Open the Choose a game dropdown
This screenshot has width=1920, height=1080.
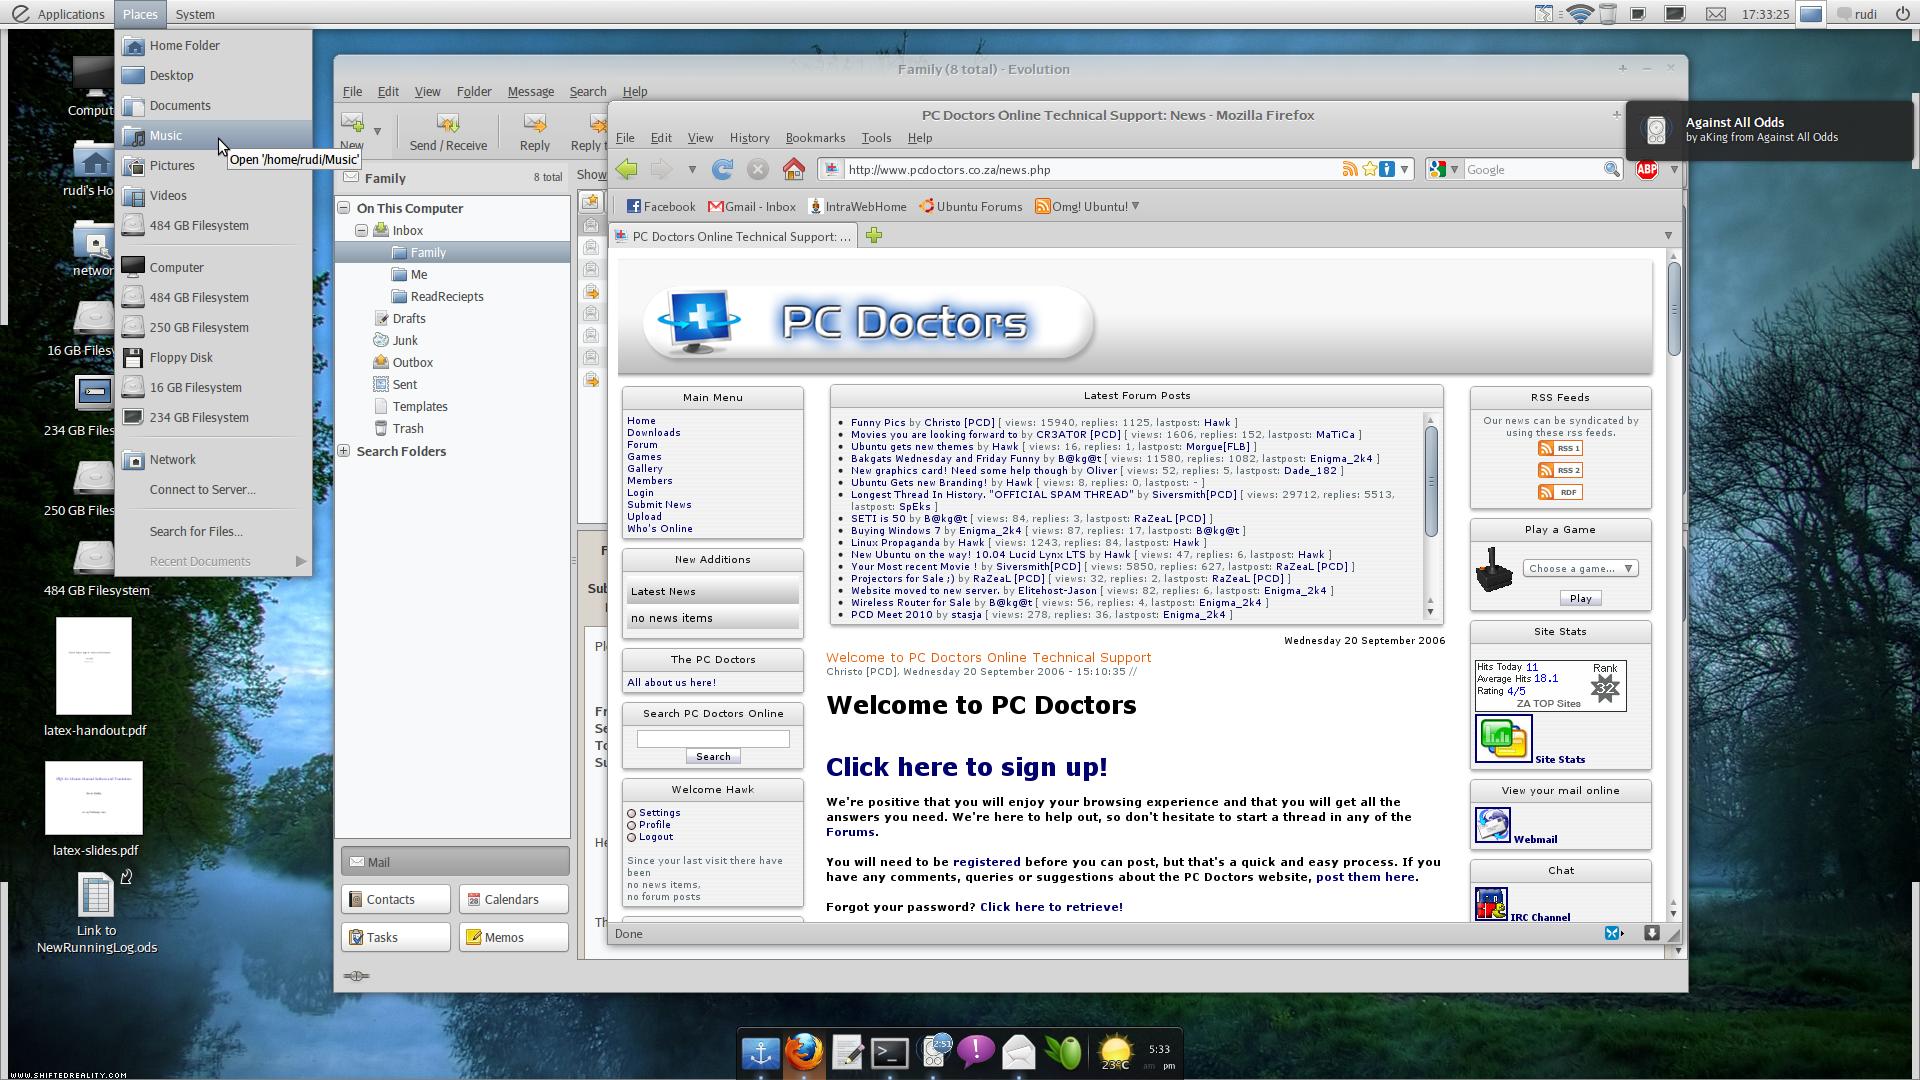point(1580,568)
